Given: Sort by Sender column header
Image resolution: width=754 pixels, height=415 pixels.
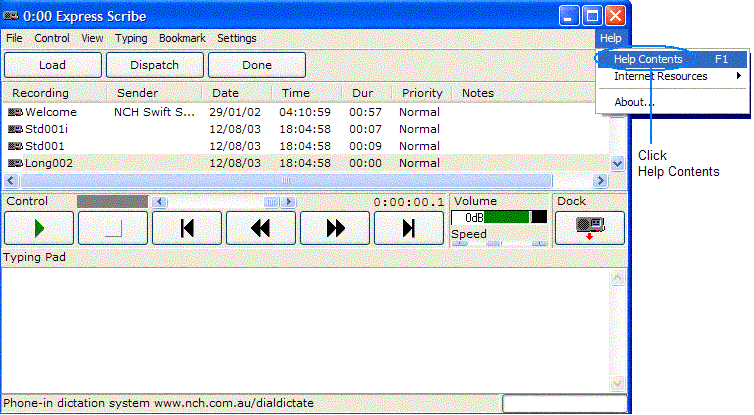Looking at the screenshot, I should [x=154, y=93].
